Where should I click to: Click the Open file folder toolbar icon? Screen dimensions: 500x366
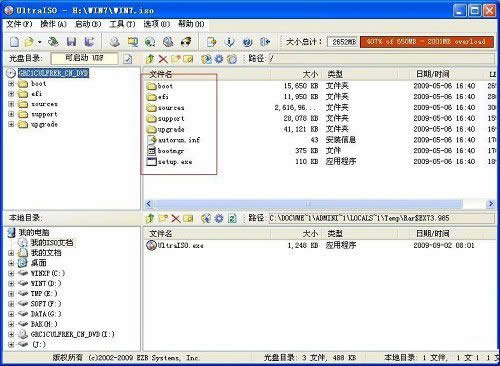29,42
